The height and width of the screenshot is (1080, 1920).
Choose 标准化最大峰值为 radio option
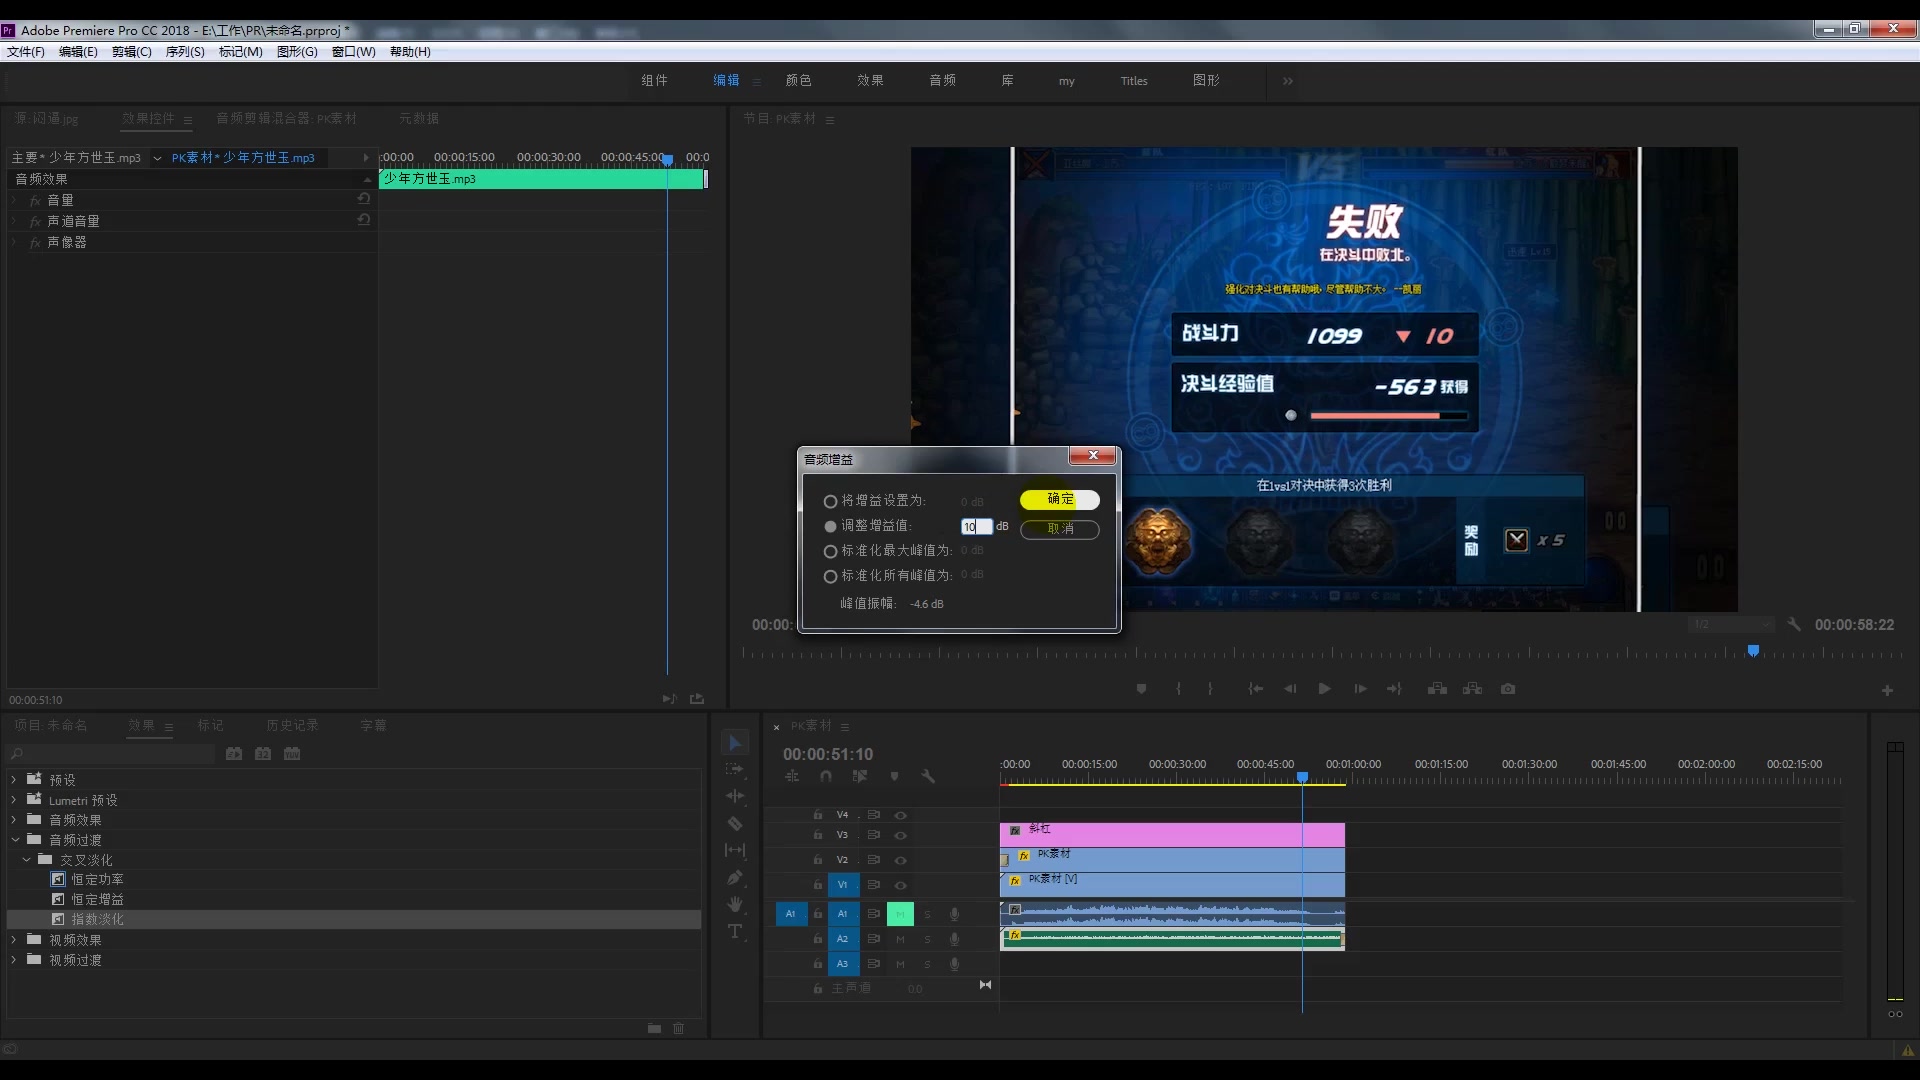830,551
